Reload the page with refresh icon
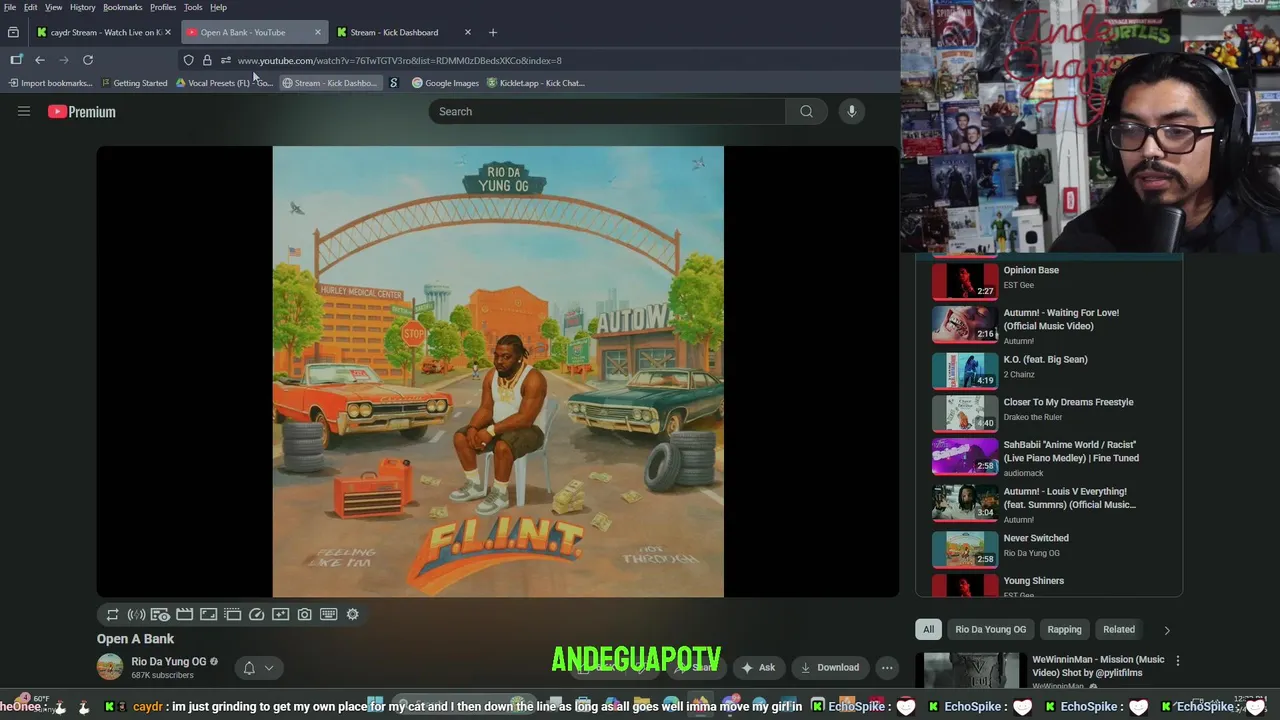 pyautogui.click(x=88, y=60)
